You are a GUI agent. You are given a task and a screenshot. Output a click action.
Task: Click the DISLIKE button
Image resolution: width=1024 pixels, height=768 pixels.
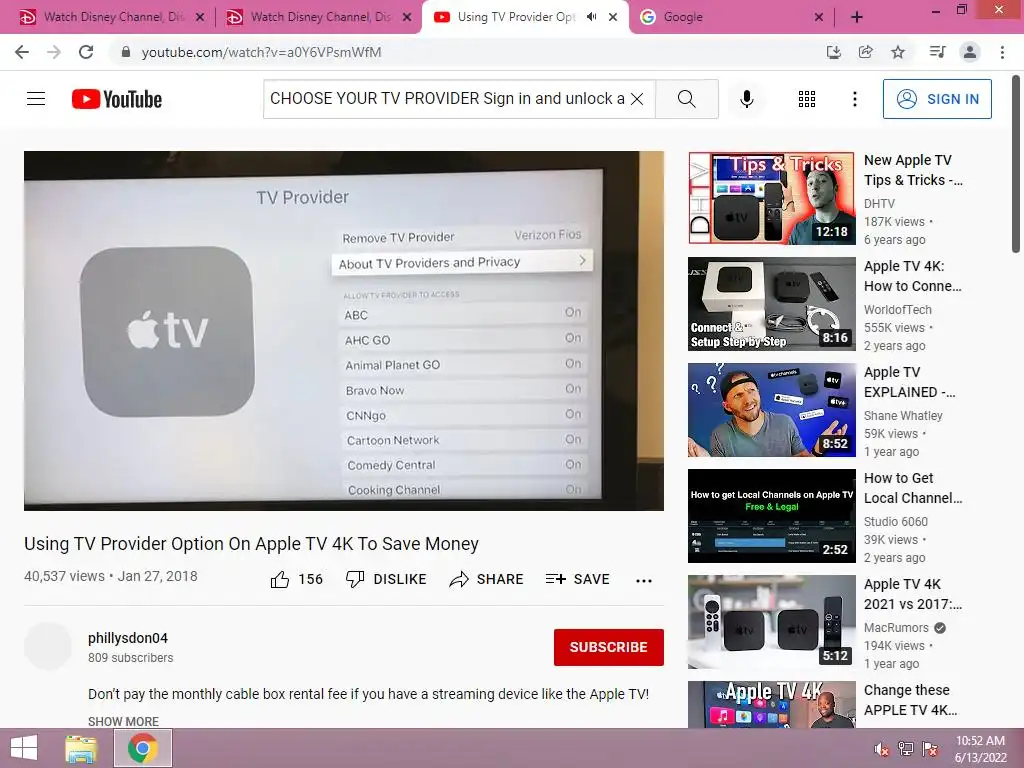tap(386, 579)
